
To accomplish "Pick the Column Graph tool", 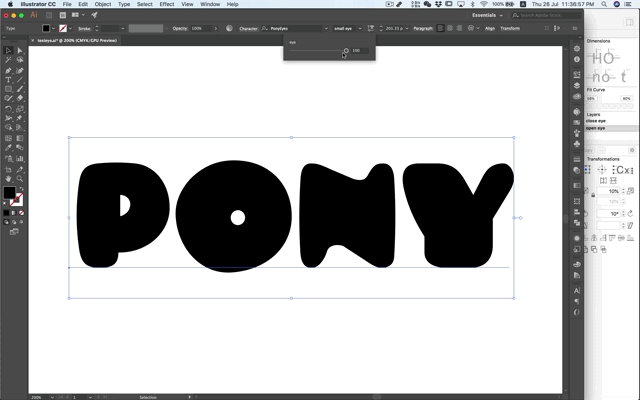I will tap(20, 158).
